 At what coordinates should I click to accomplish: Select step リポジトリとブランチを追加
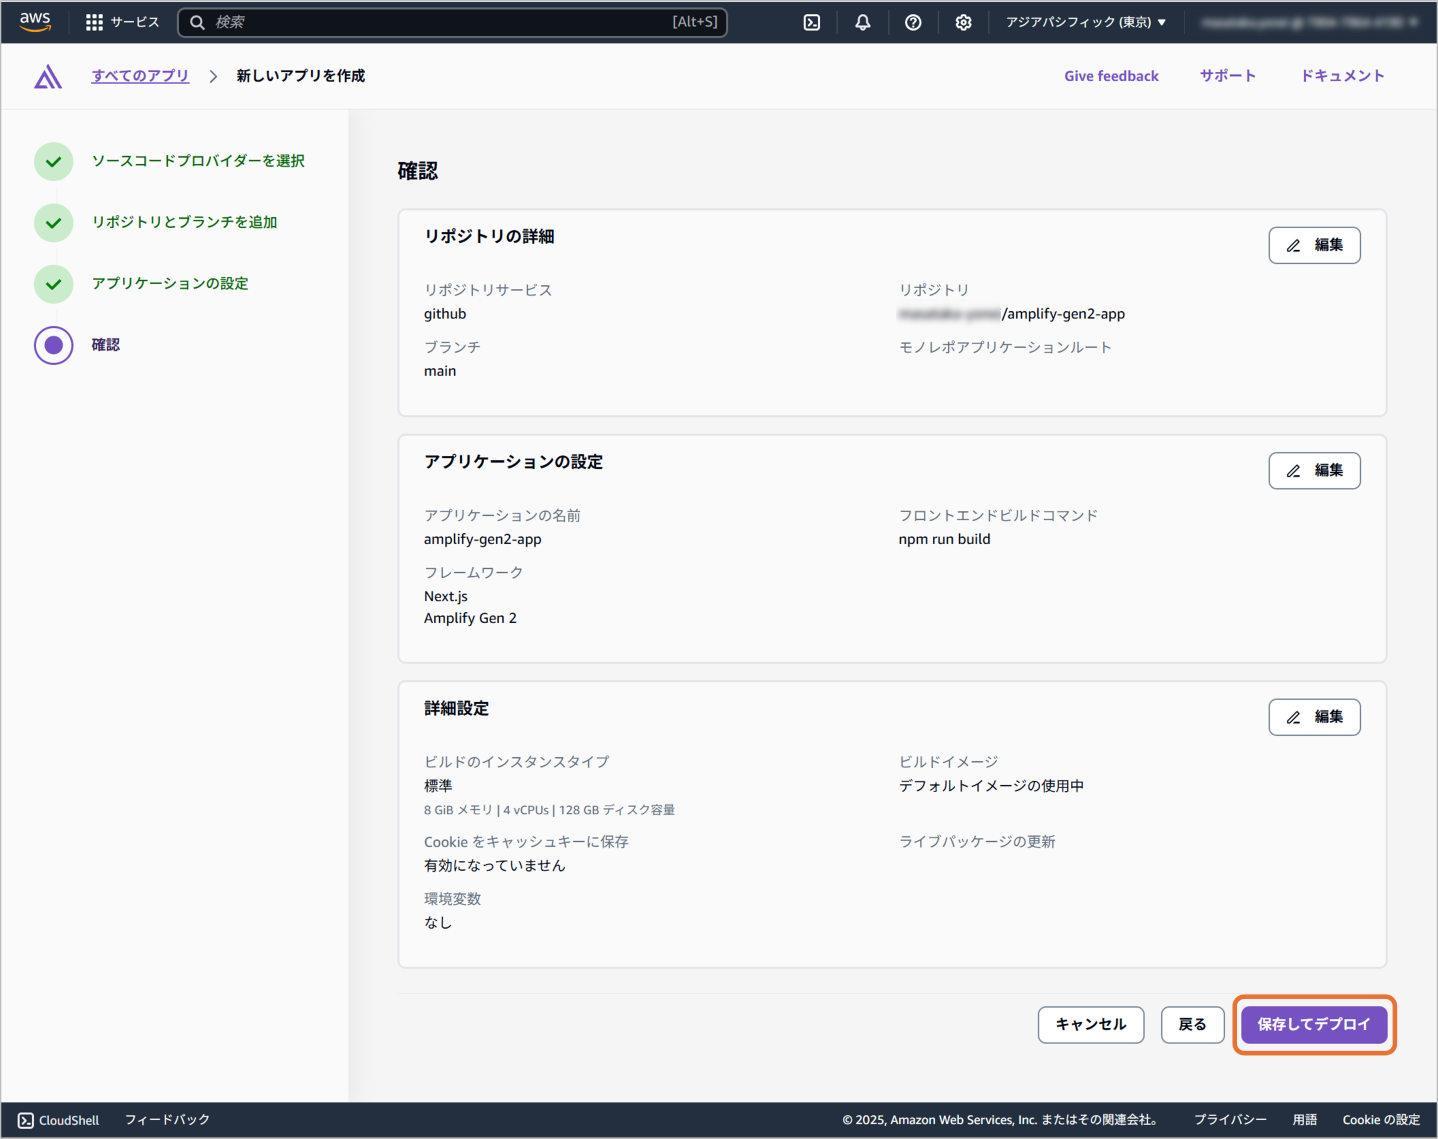click(185, 222)
